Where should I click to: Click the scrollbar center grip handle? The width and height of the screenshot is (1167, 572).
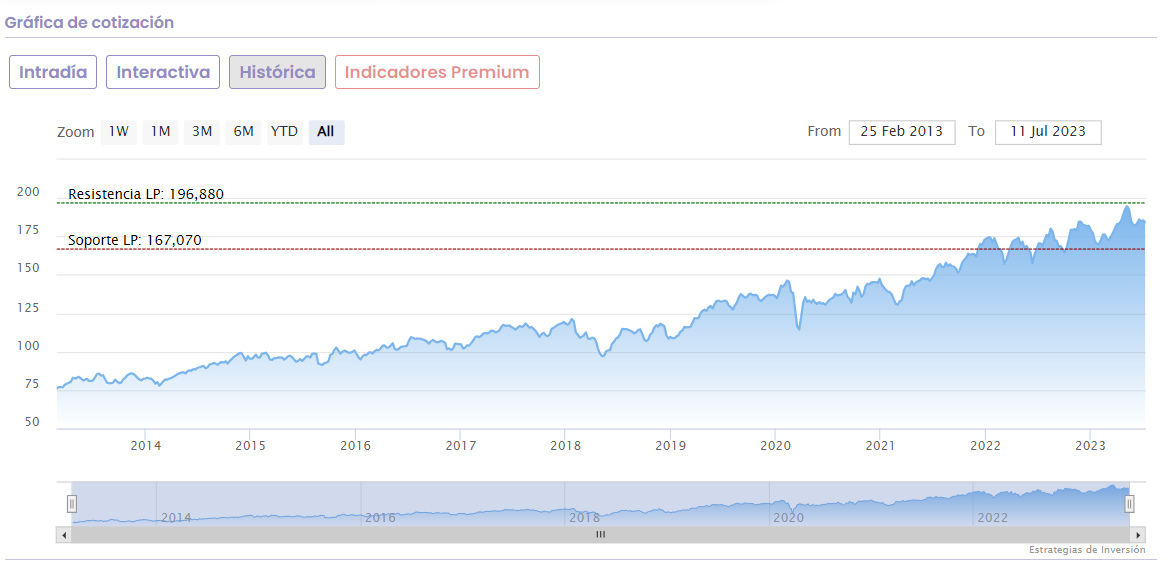click(x=601, y=535)
